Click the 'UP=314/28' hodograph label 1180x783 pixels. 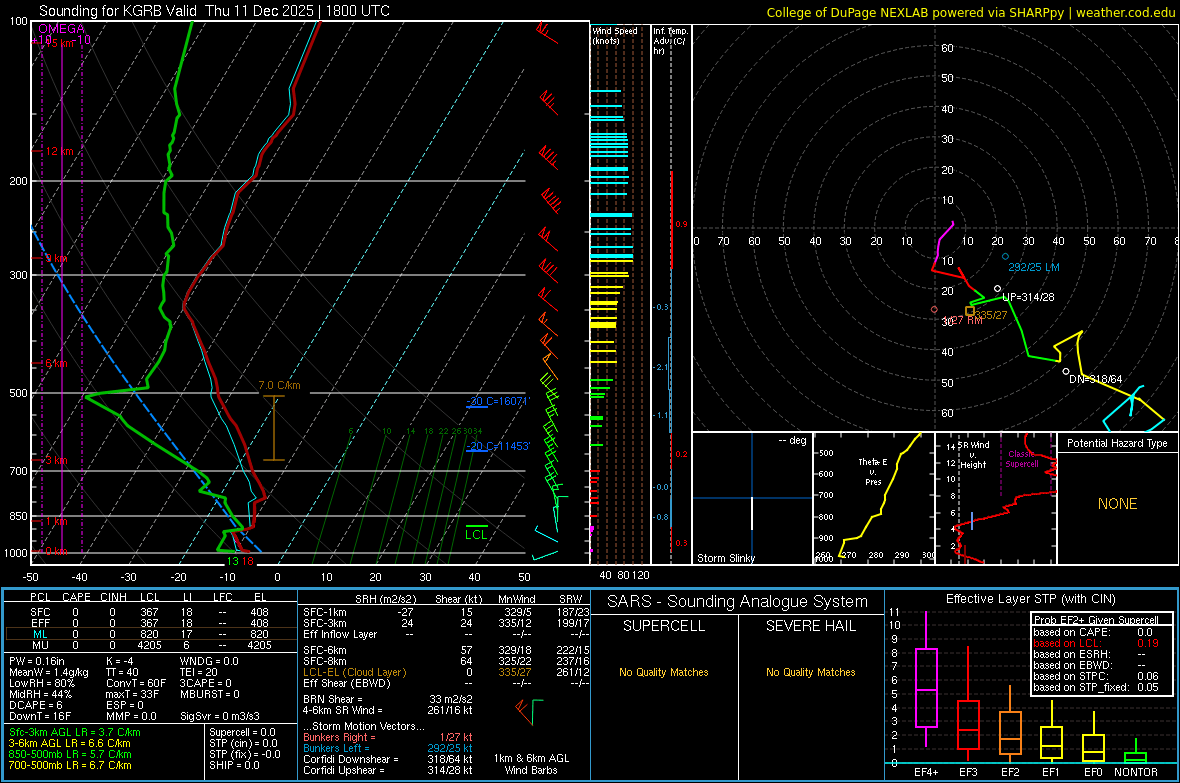[1028, 297]
